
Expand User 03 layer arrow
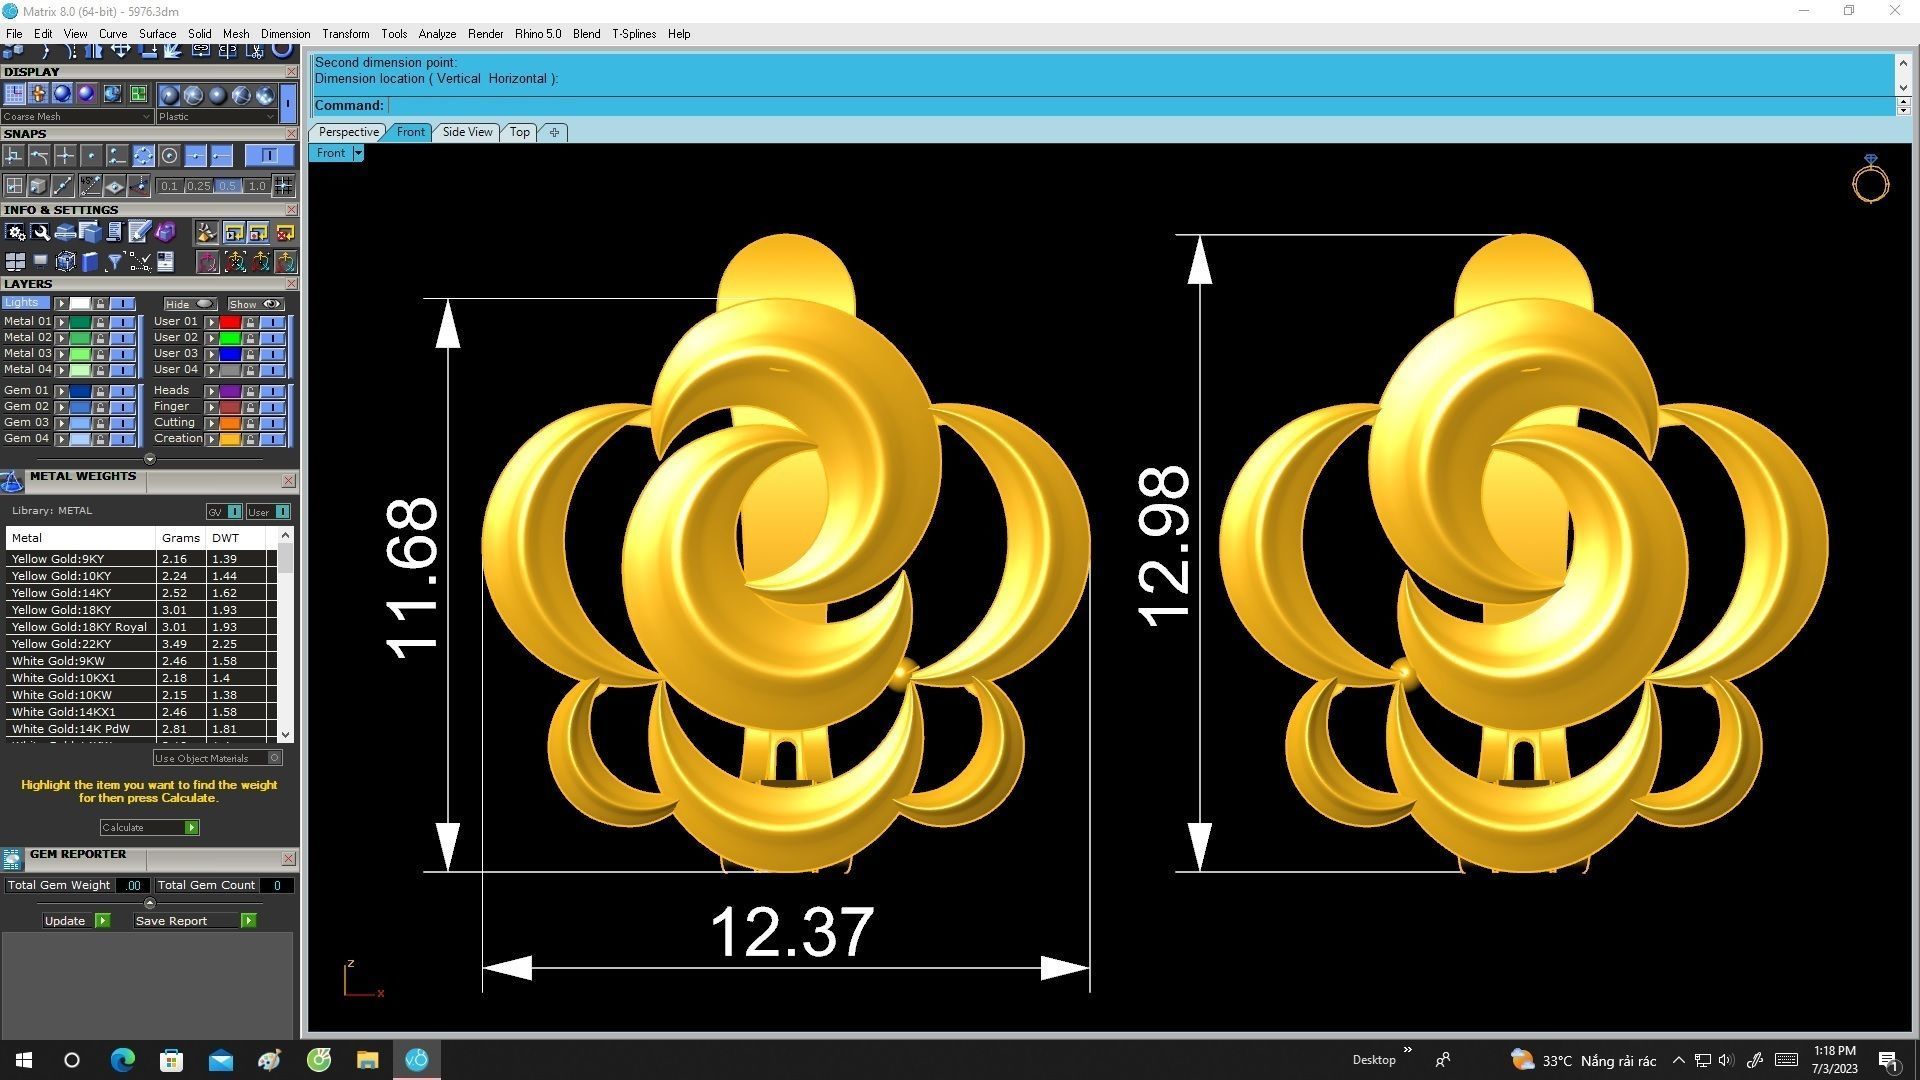pos(211,354)
